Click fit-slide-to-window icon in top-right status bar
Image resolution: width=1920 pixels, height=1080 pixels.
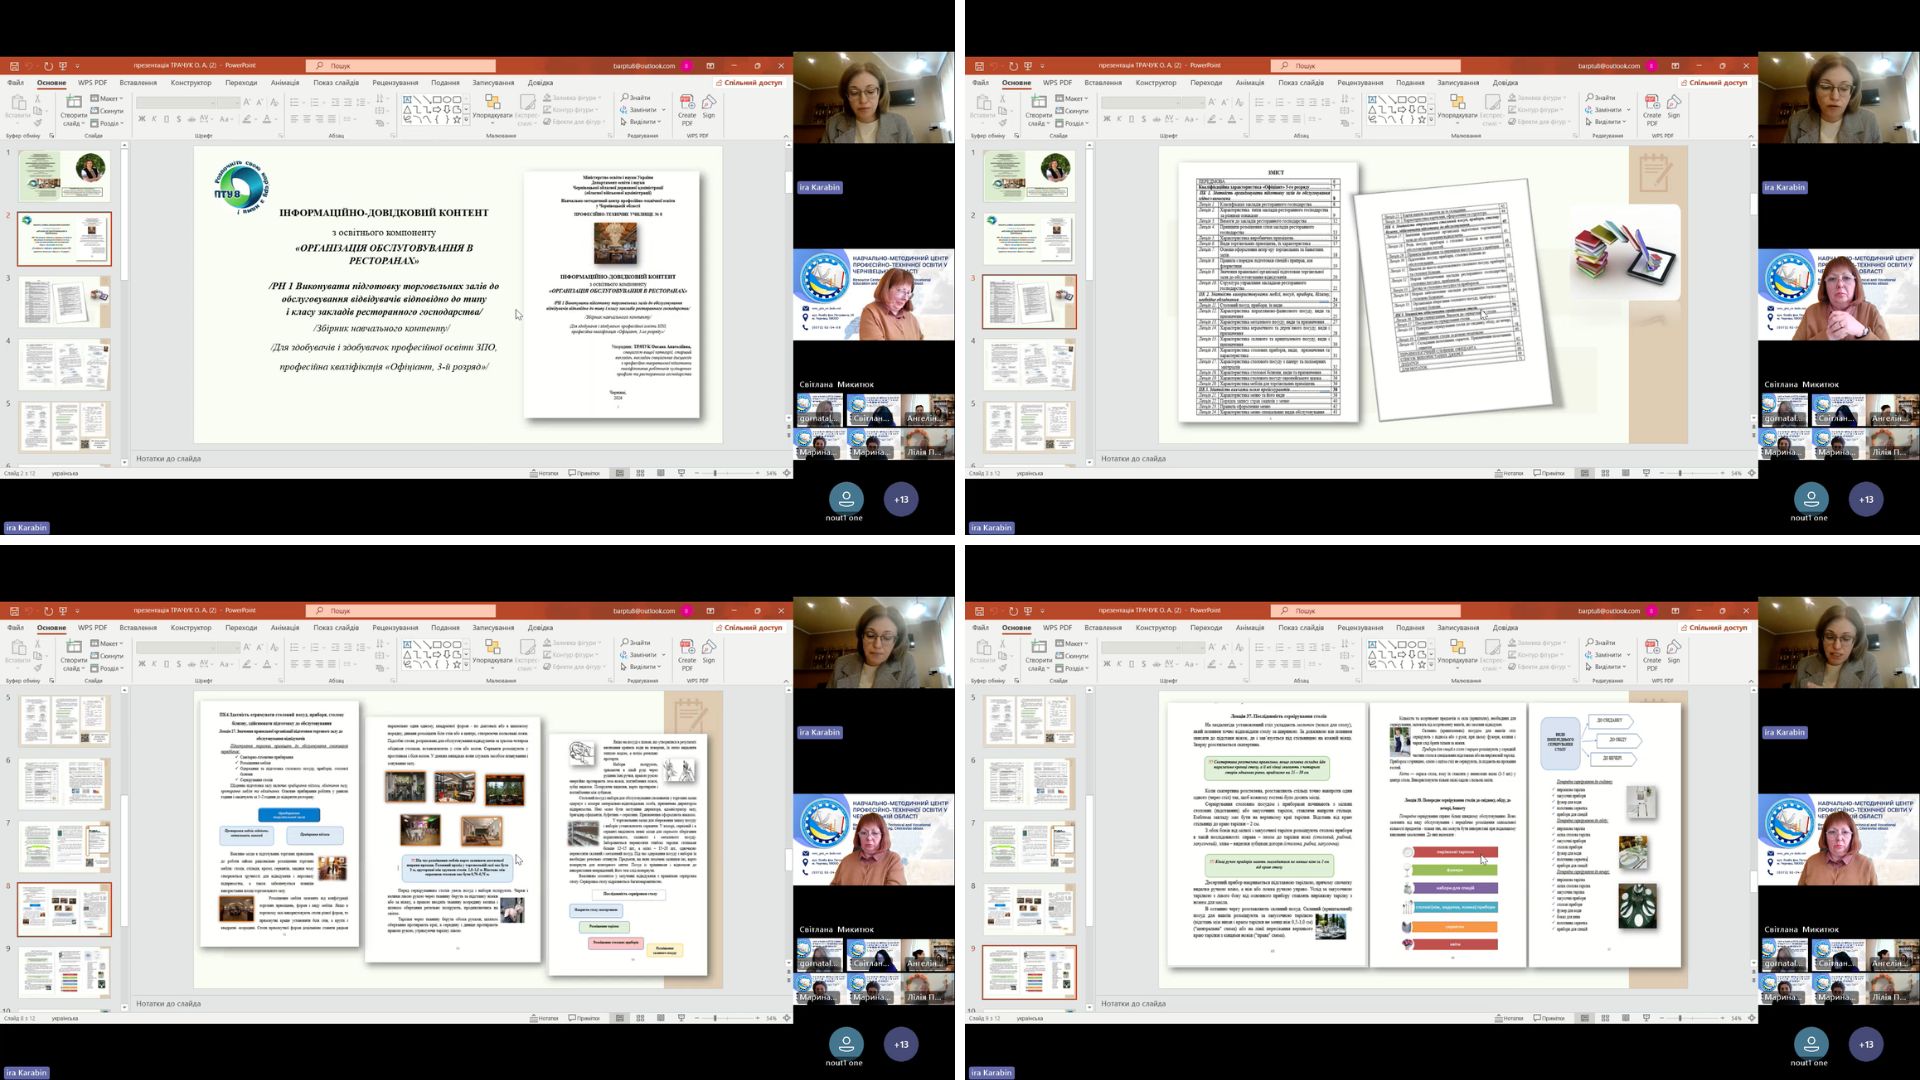[x=1751, y=473]
